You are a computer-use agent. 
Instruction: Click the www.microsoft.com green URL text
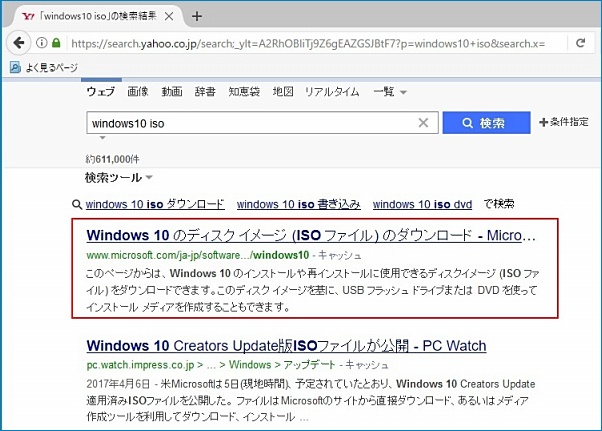point(198,255)
